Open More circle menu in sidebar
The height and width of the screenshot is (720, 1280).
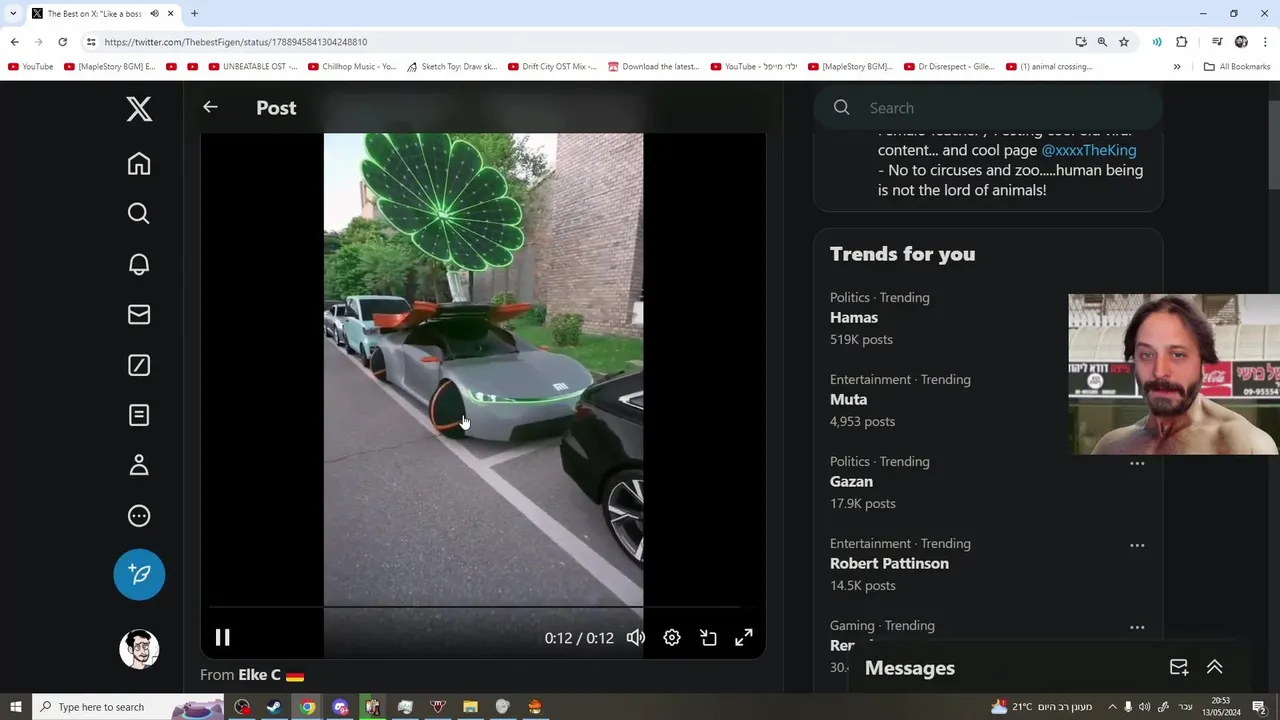[x=139, y=516]
